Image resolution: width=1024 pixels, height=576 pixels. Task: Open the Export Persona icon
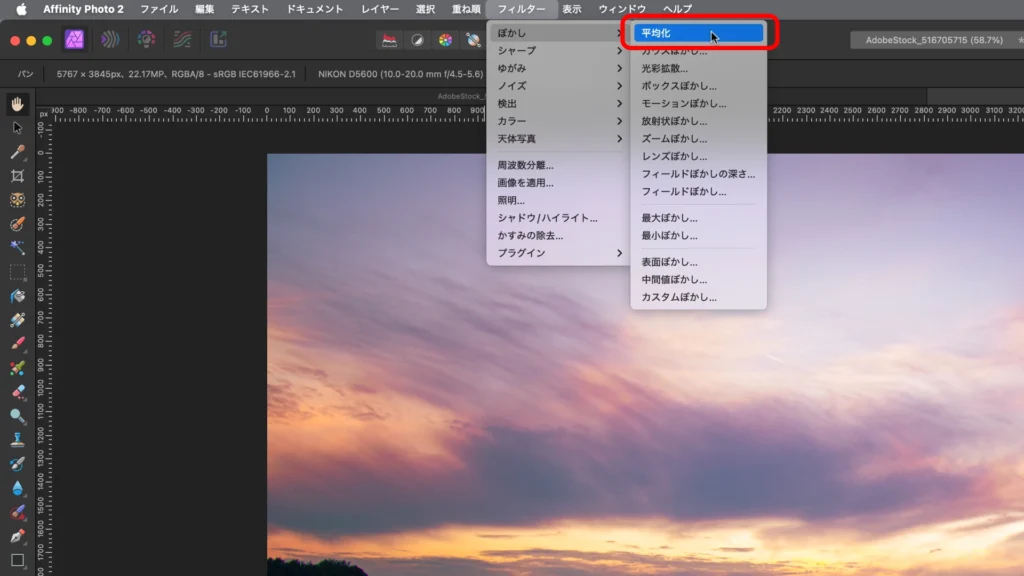217,40
